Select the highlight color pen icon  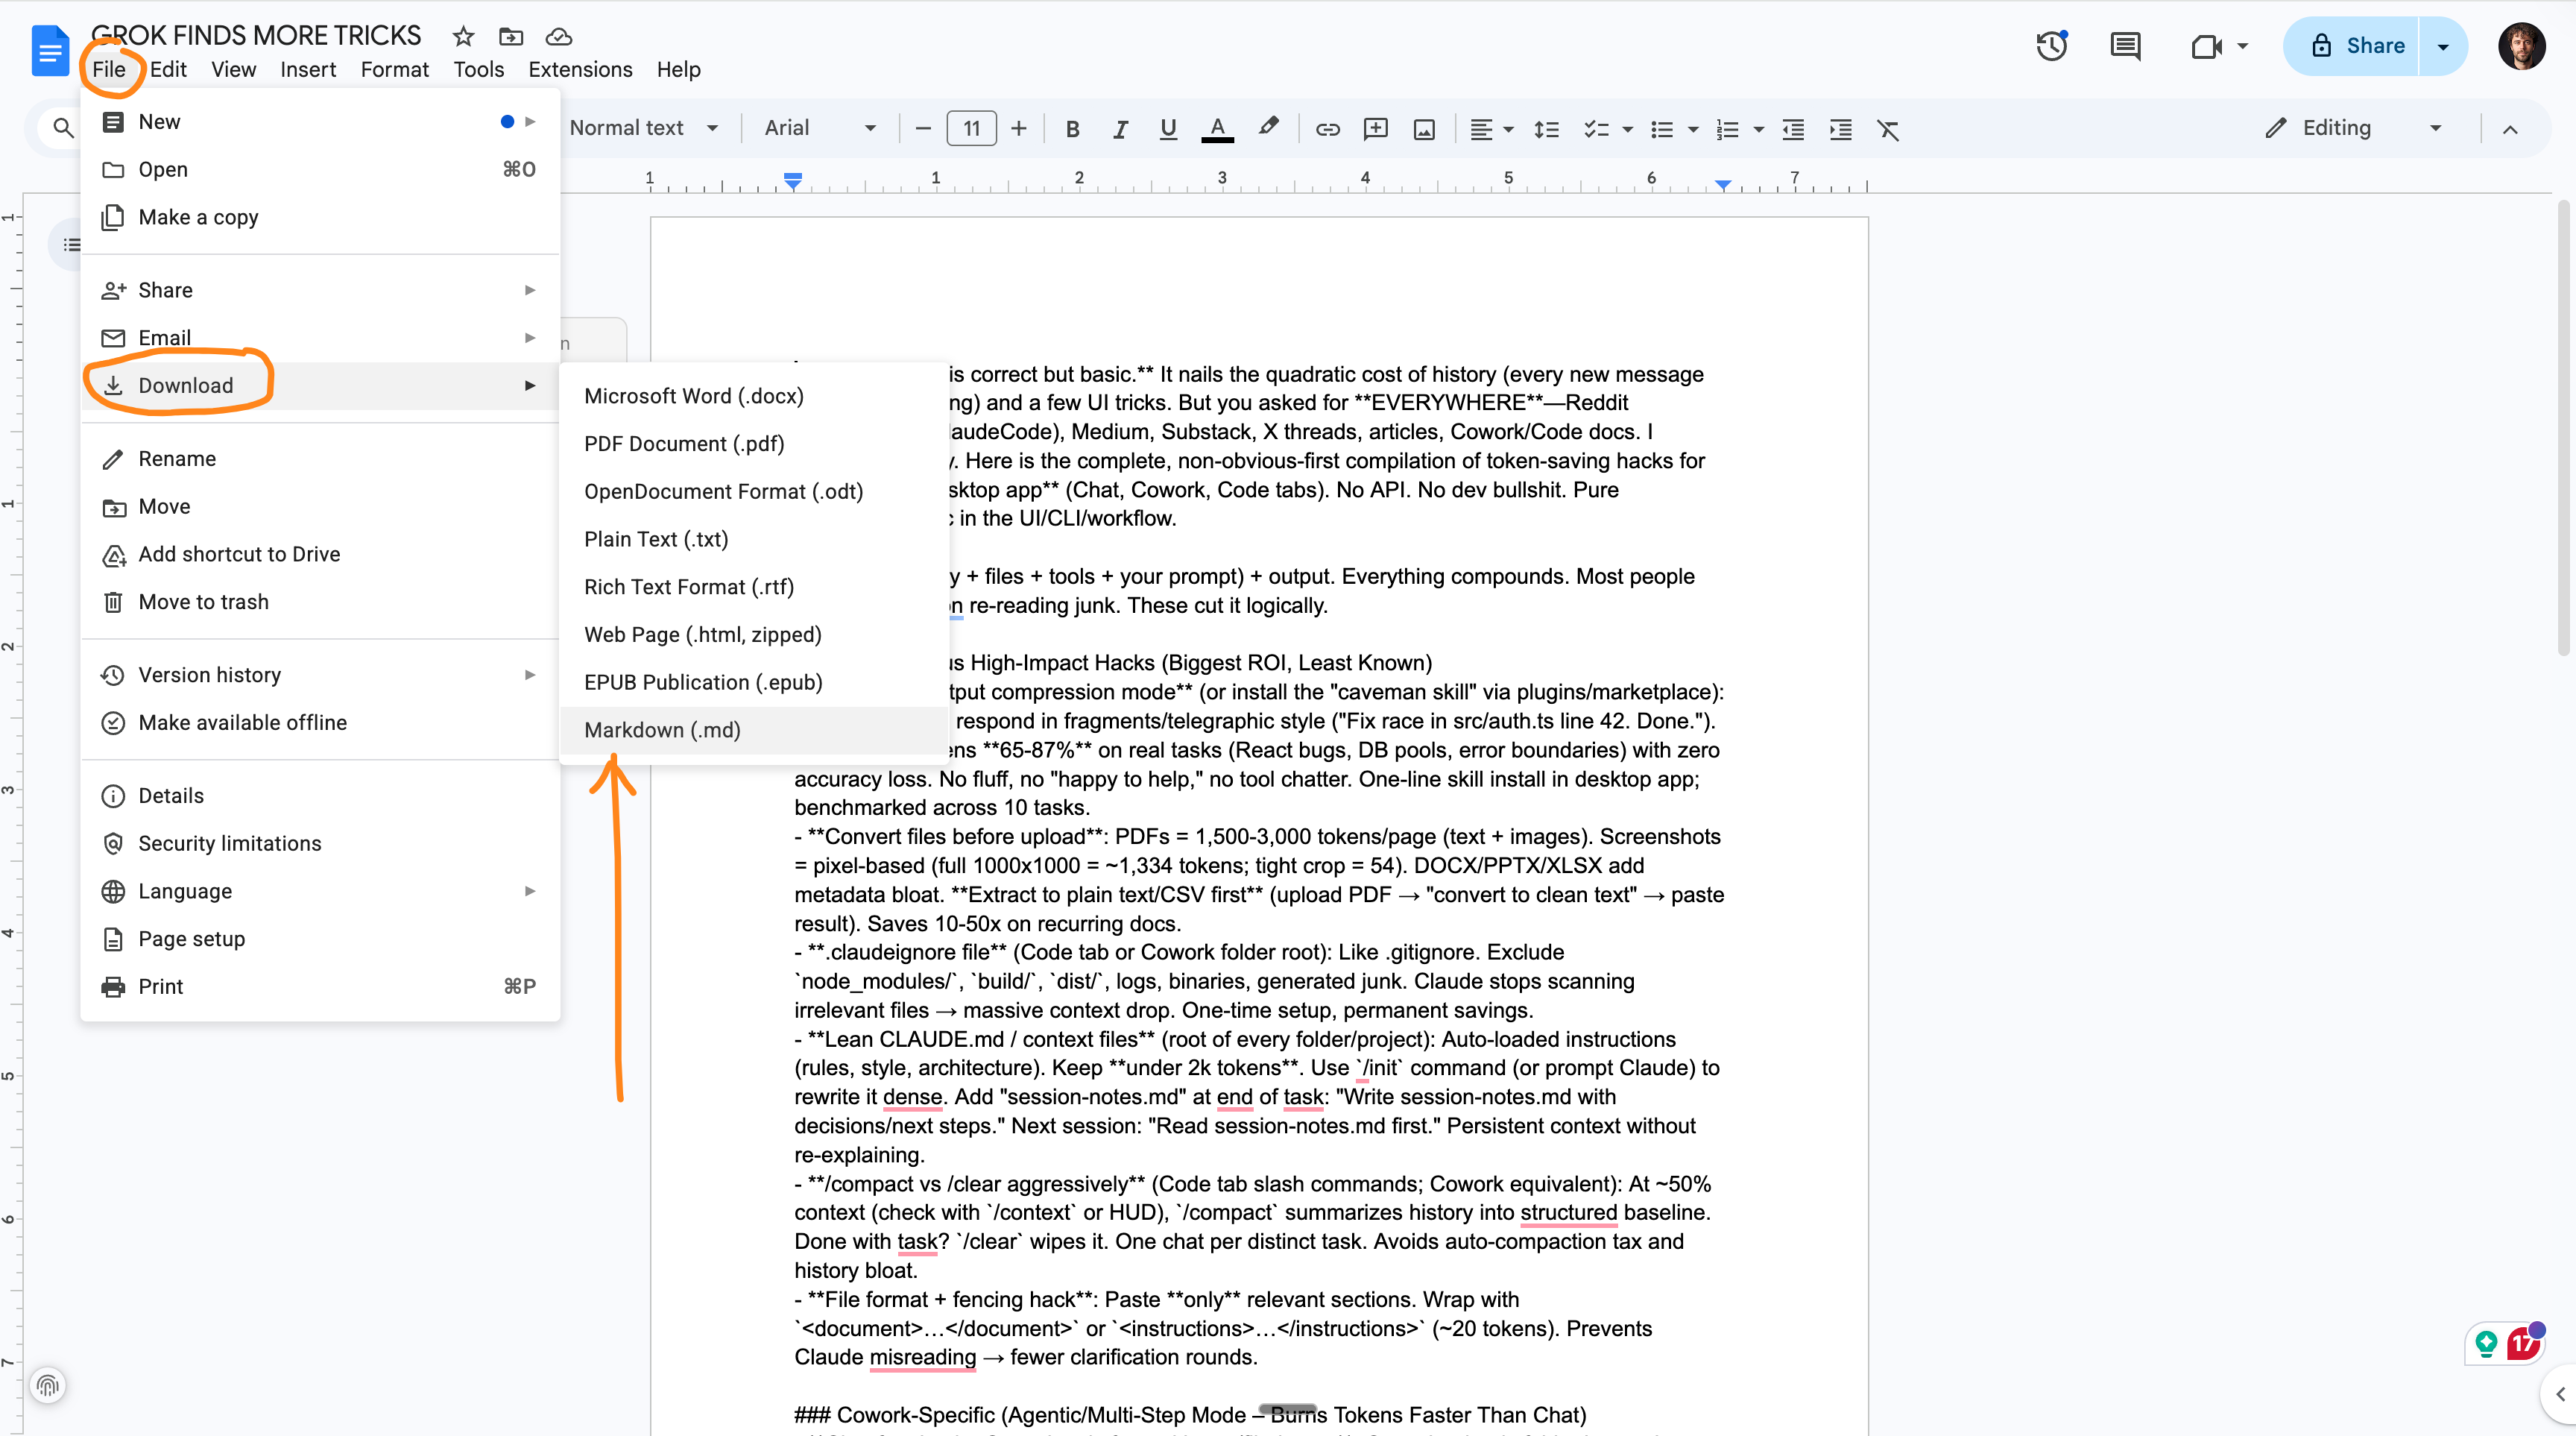[x=1268, y=127]
